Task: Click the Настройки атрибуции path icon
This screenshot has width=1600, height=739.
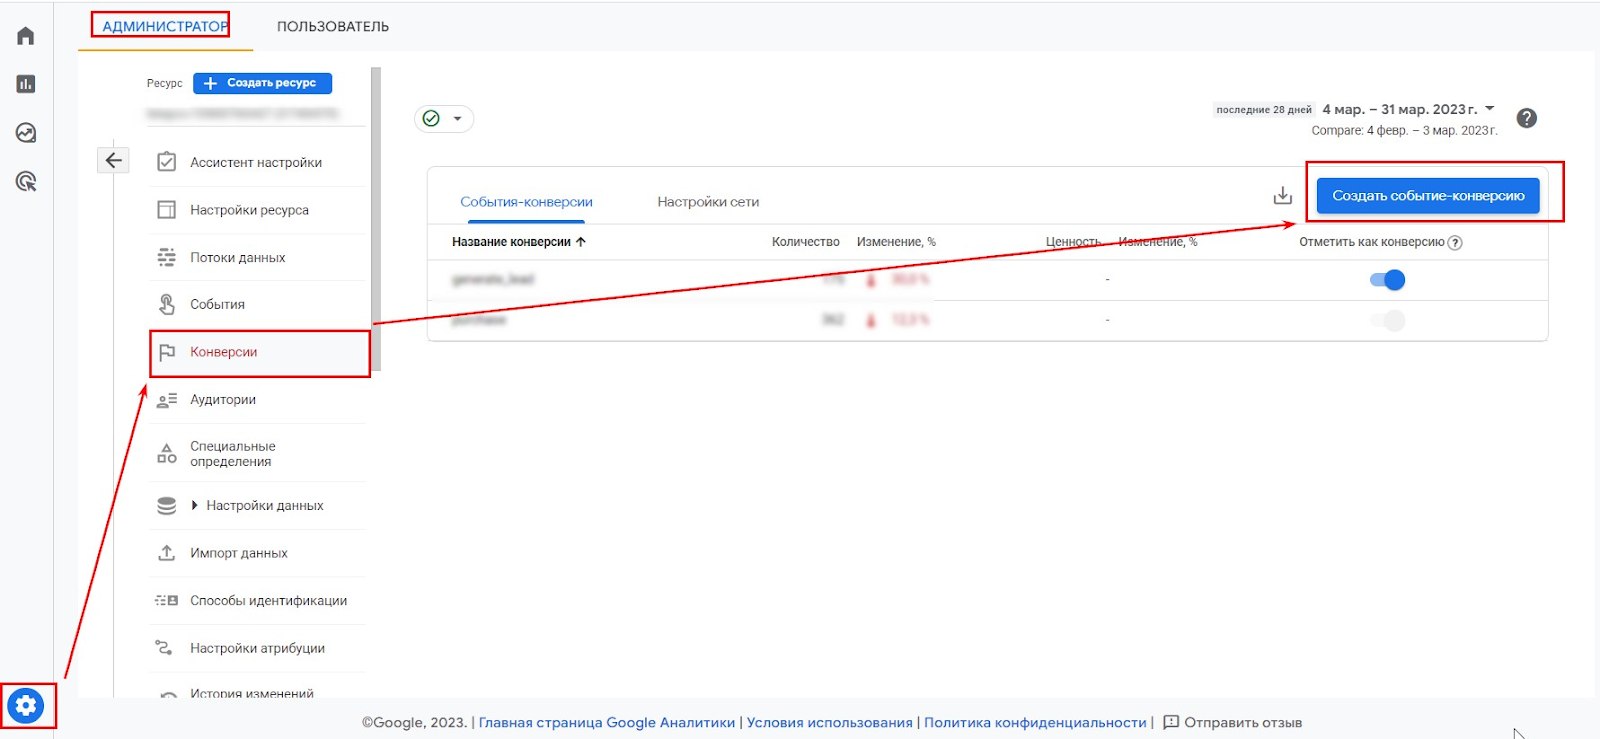Action: [x=165, y=648]
